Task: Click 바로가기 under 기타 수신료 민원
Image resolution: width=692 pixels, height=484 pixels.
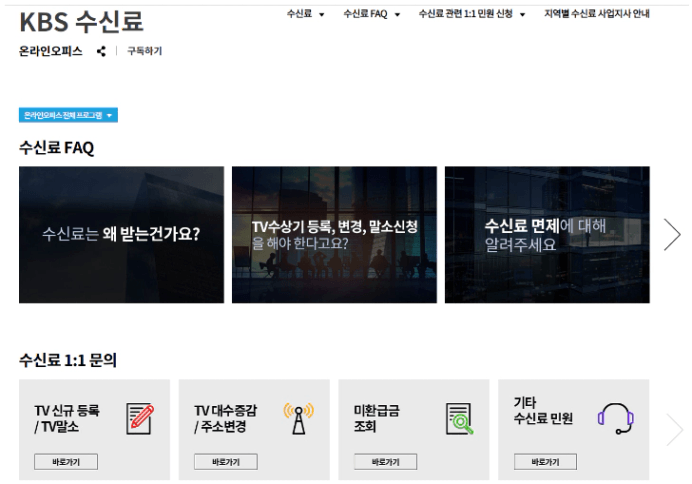Action: click(x=545, y=462)
